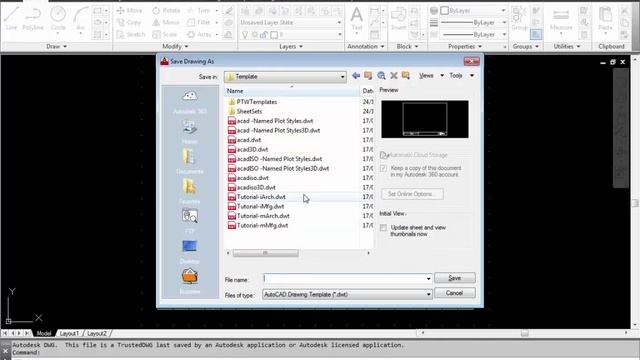Click the Delete (X) icon in dialog toolbar
The height and width of the screenshot is (360, 640).
[x=393, y=76]
